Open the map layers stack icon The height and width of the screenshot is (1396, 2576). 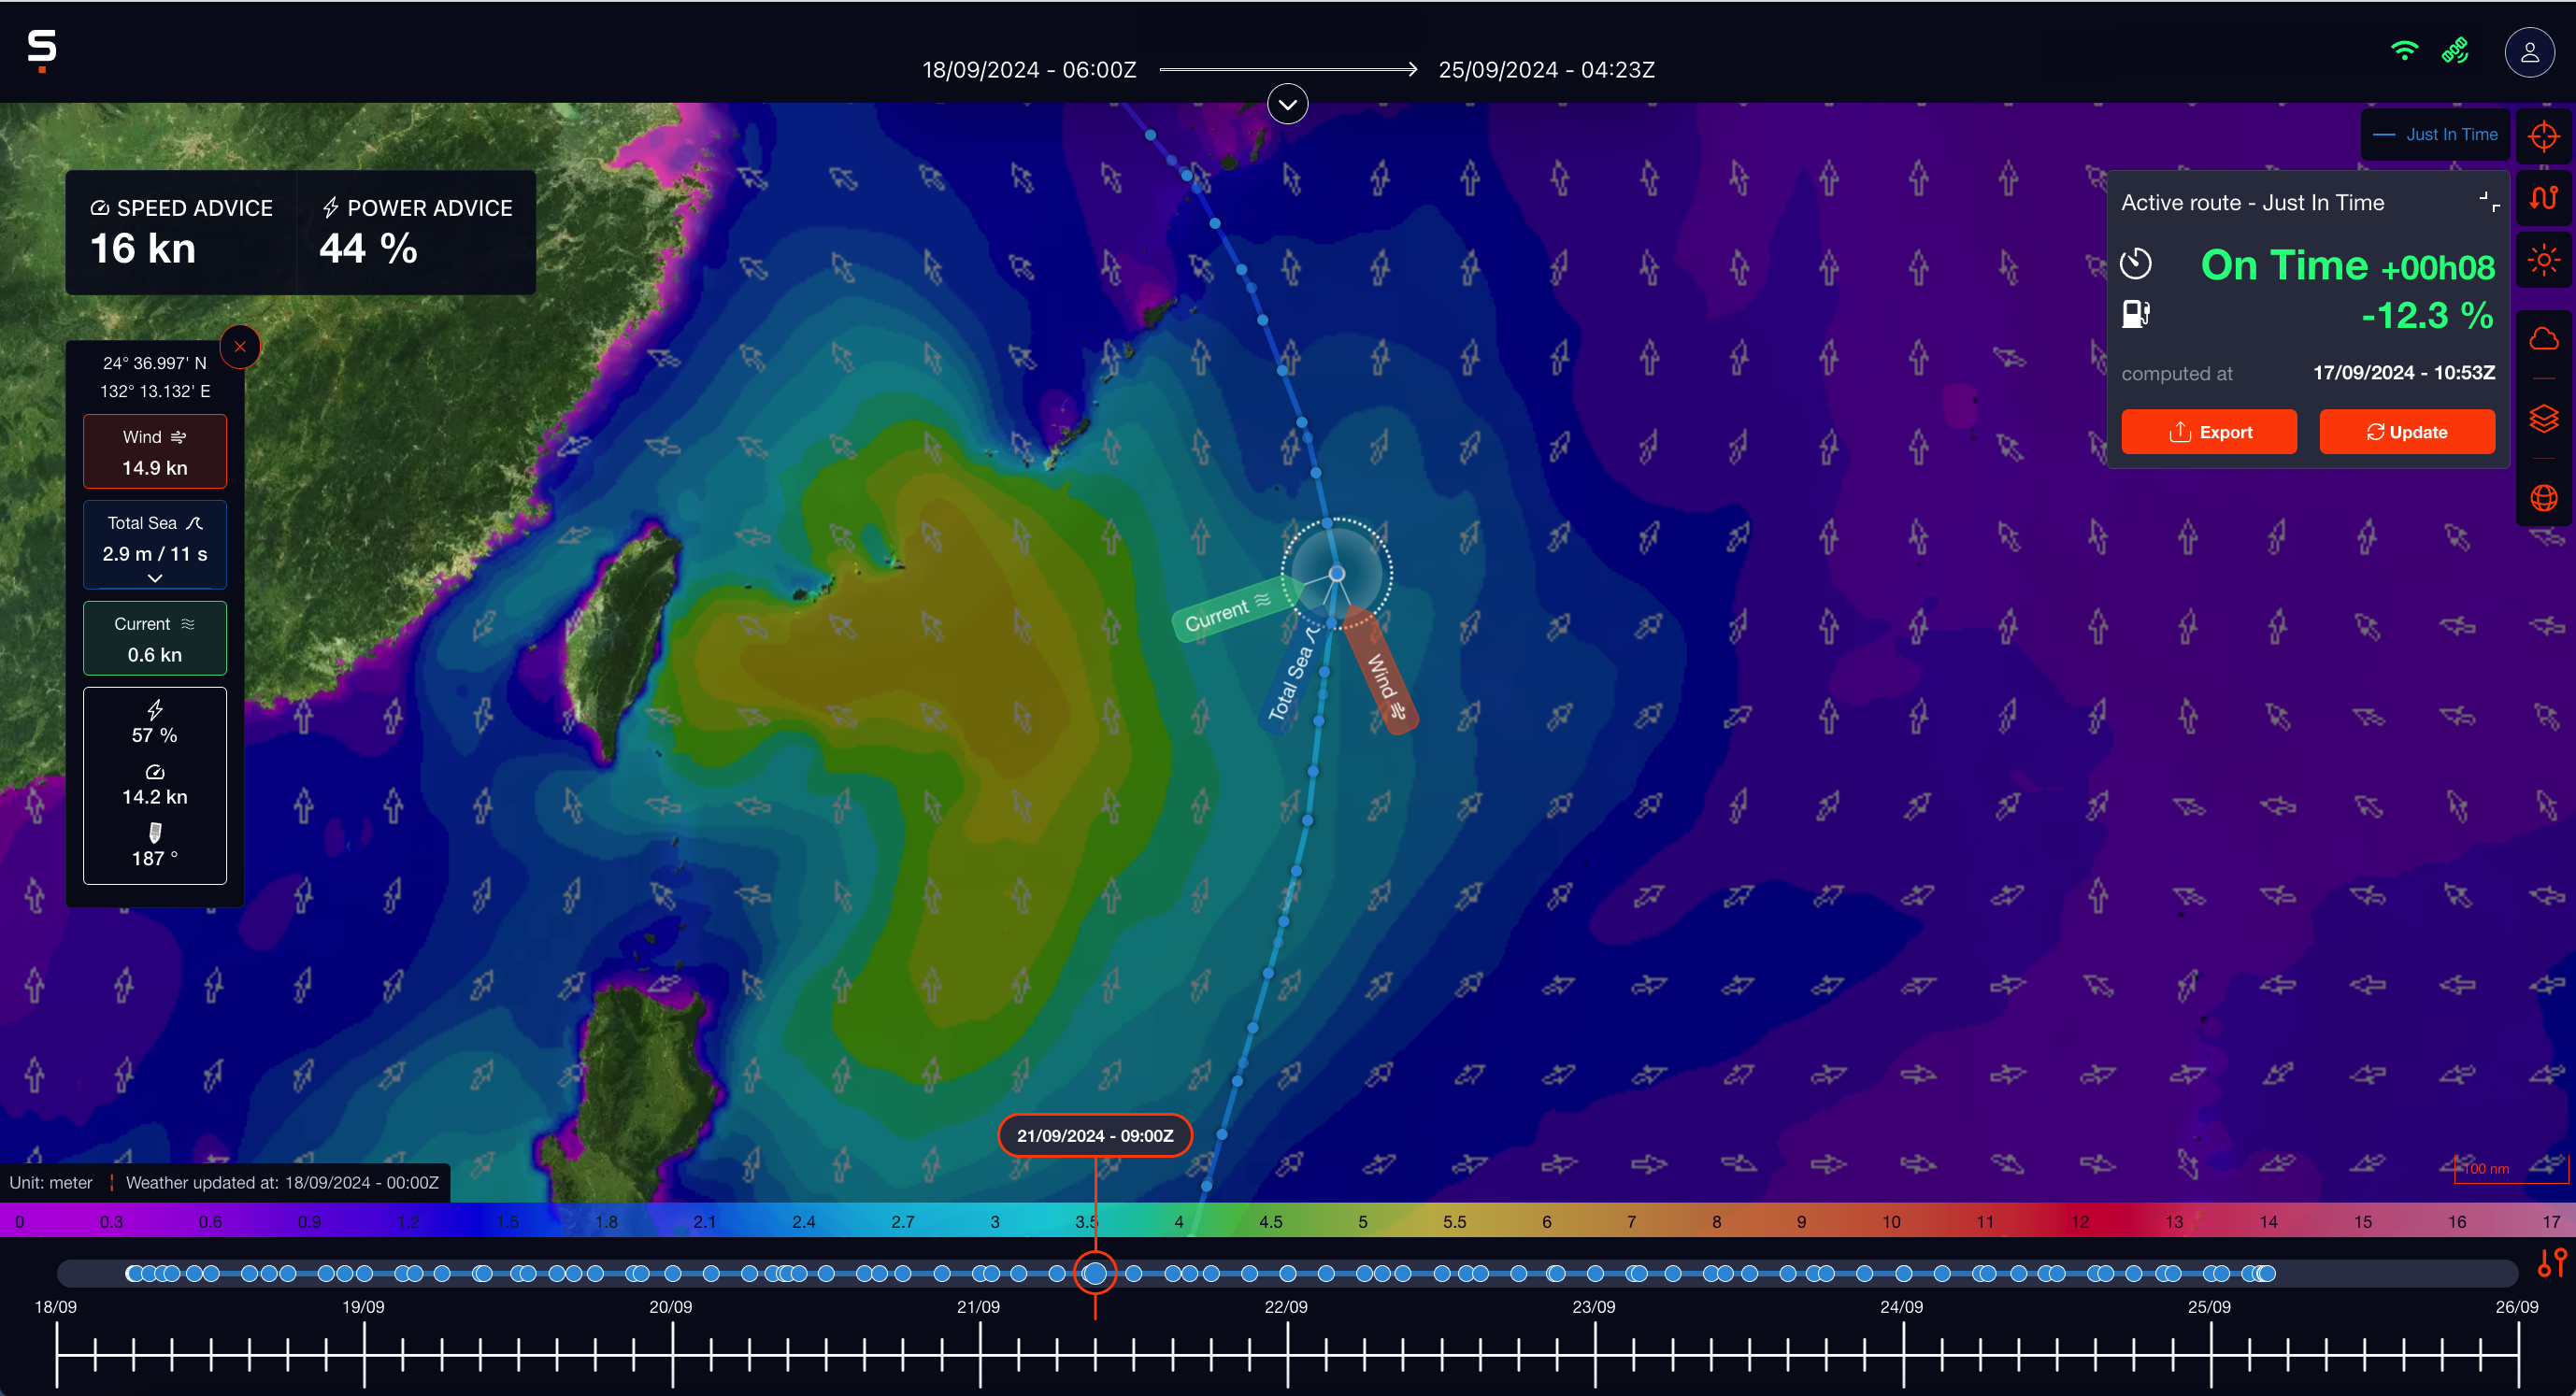click(2543, 418)
